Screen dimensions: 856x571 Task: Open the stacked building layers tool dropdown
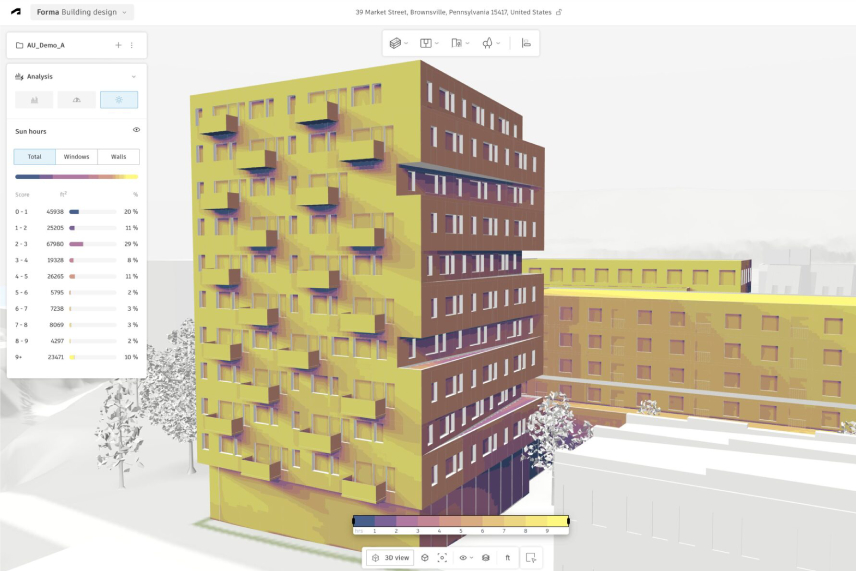399,43
